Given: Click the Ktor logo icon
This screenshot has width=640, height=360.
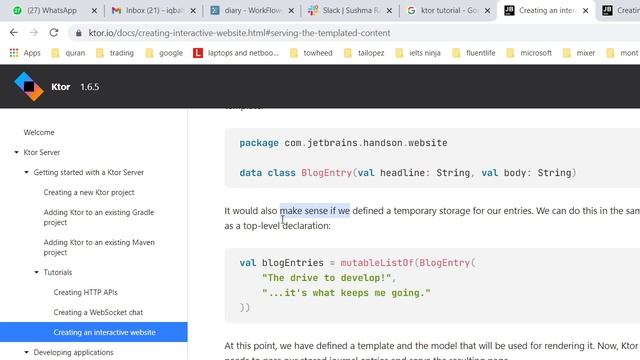Looking at the screenshot, I should (29, 87).
